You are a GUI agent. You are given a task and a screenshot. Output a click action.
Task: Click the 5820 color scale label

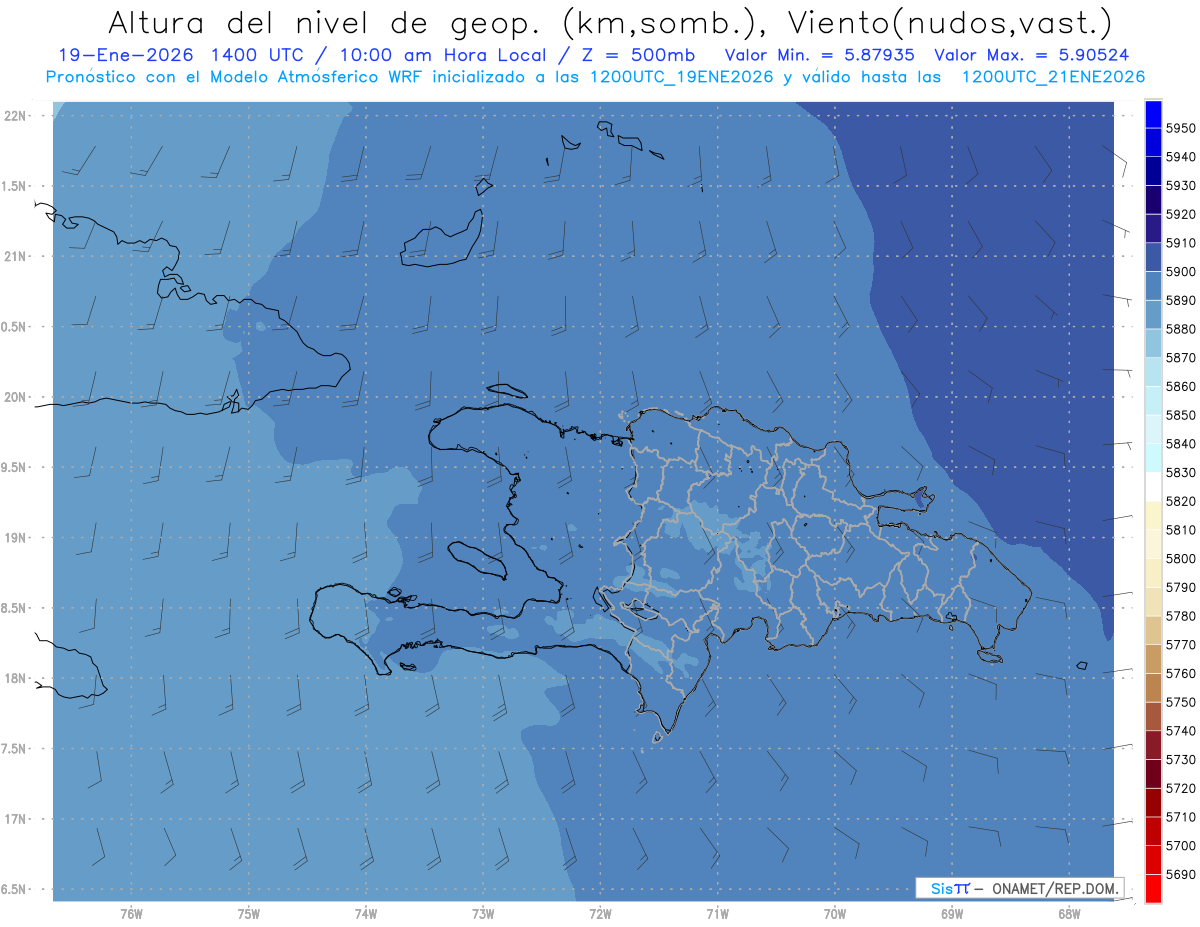click(1180, 501)
